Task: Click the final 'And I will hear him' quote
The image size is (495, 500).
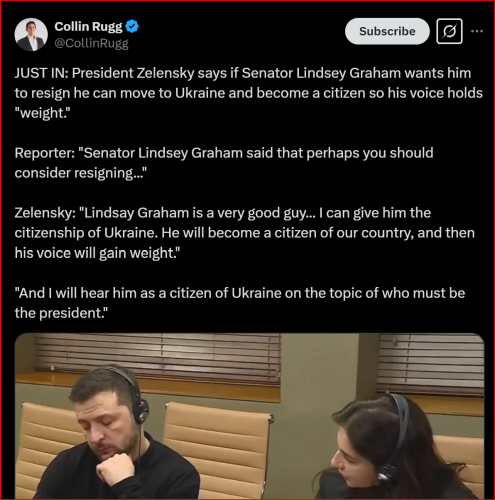Action: point(240,303)
